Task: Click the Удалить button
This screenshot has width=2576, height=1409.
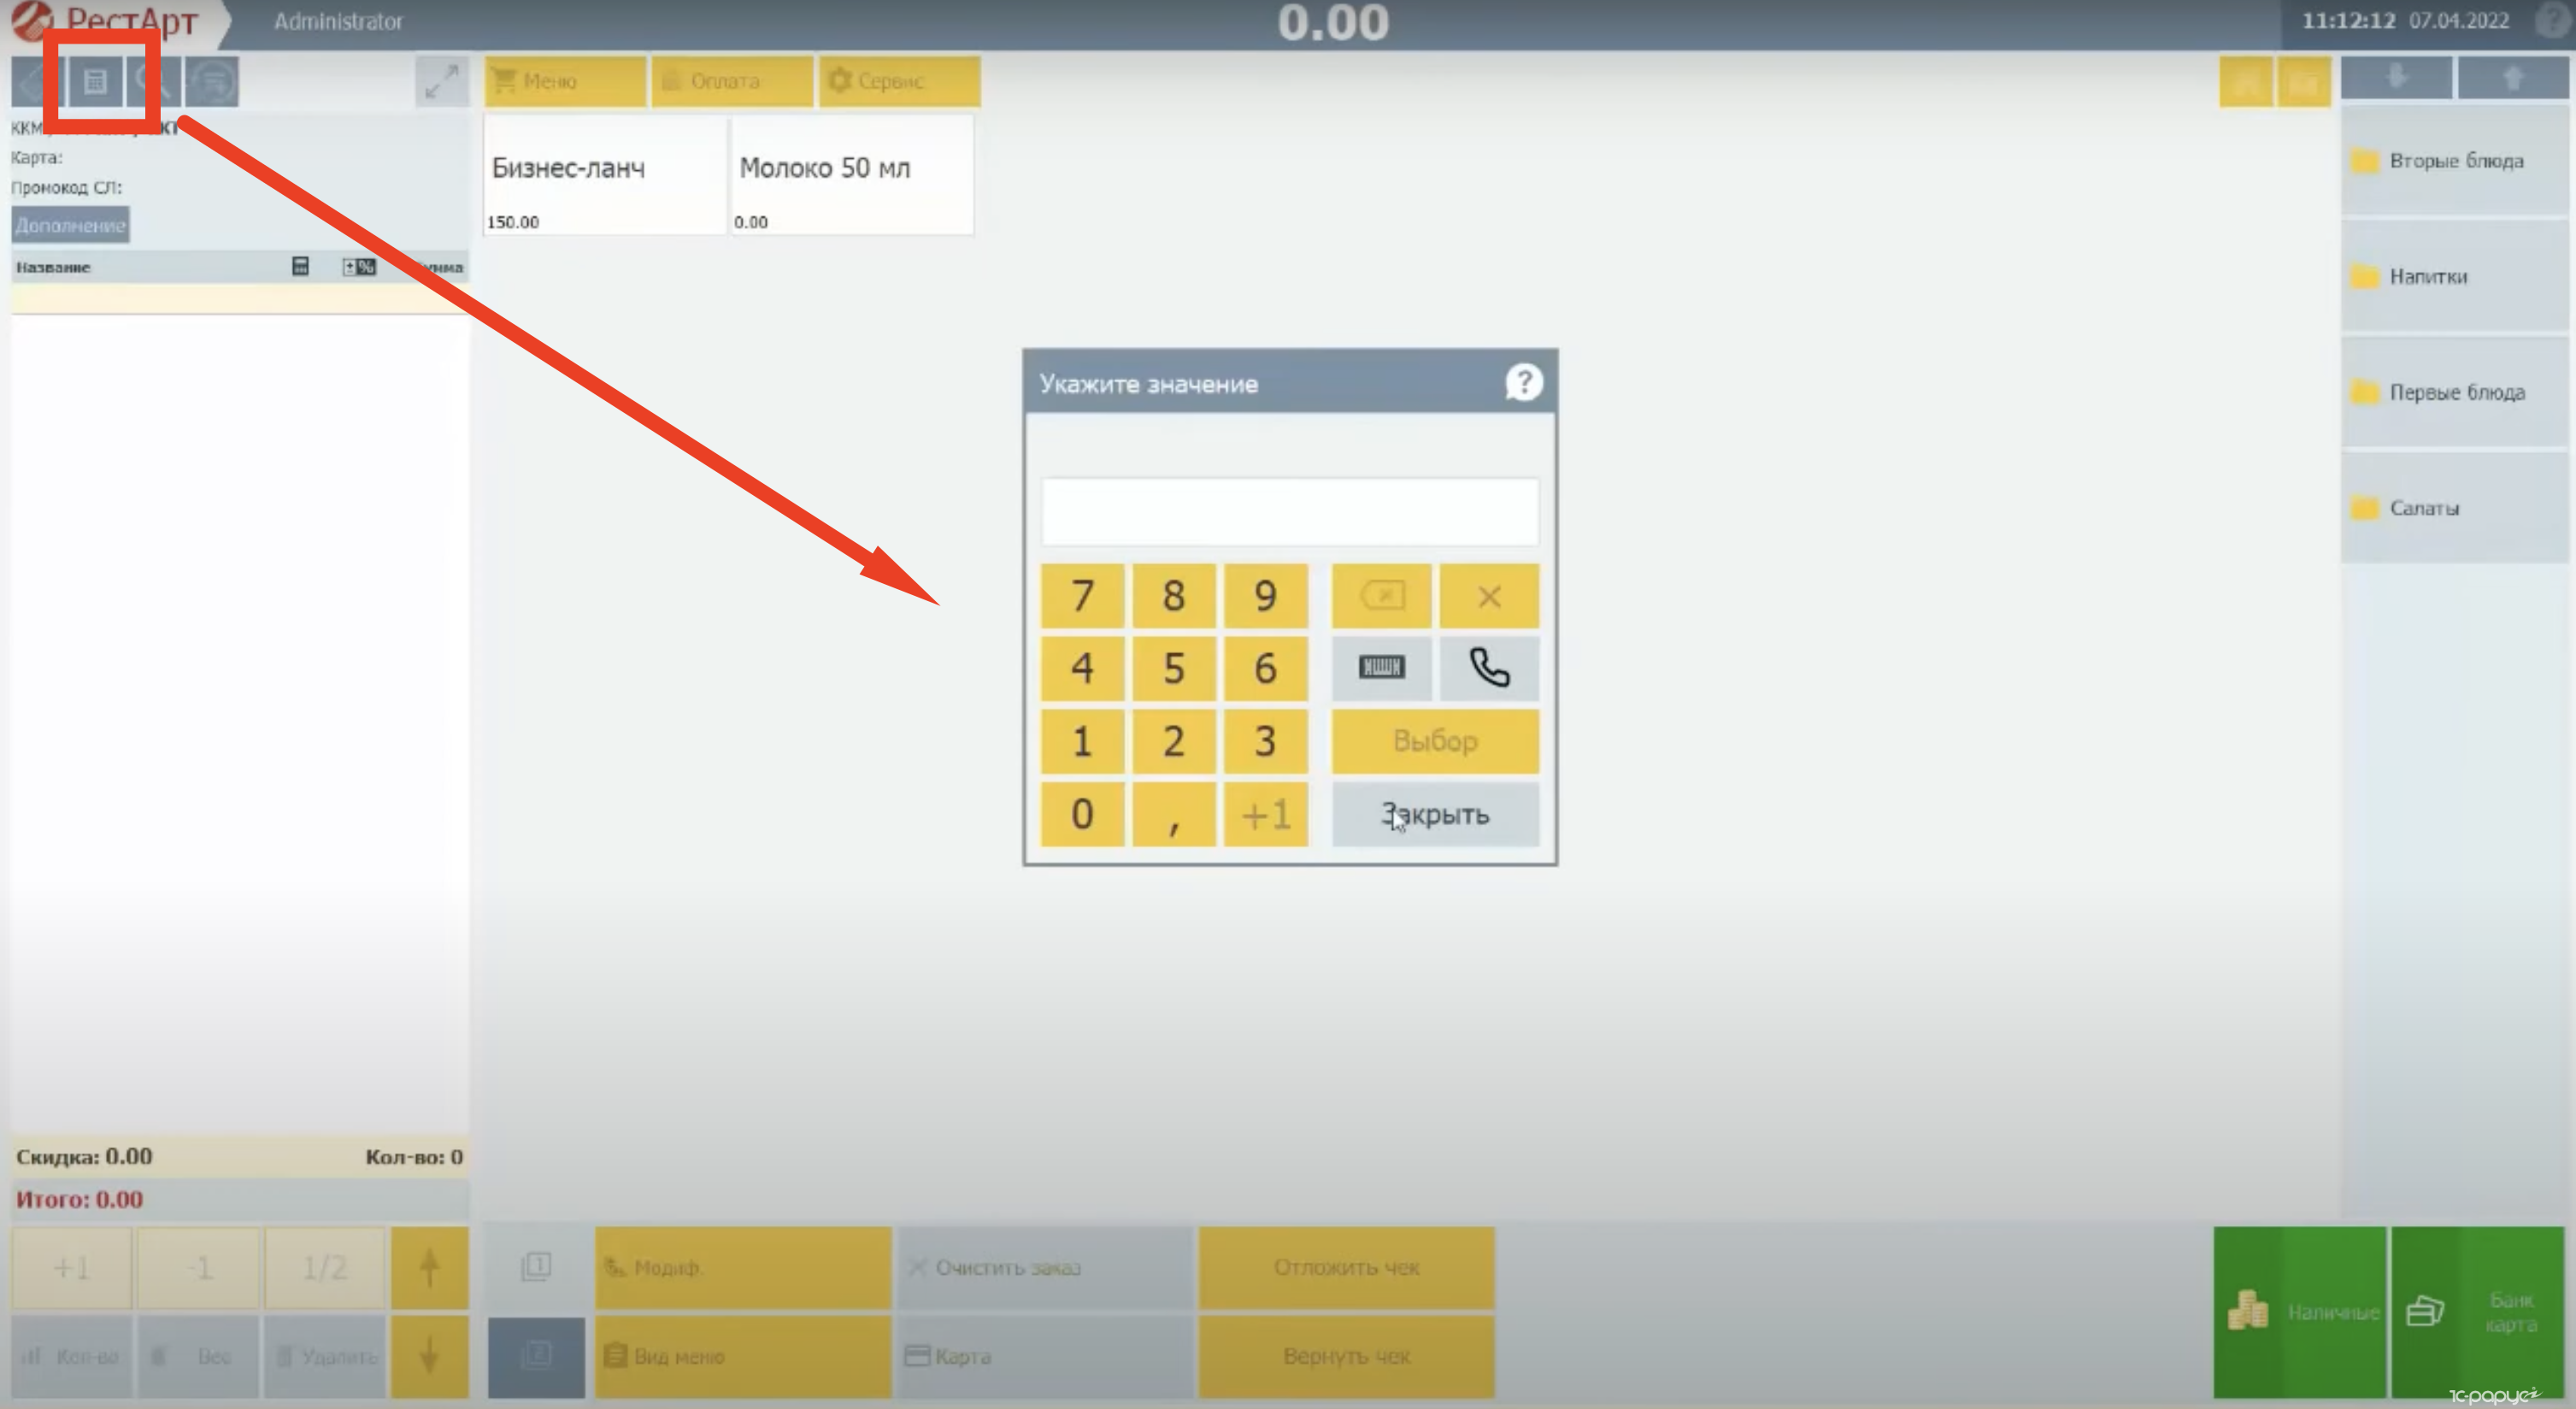Action: point(324,1356)
